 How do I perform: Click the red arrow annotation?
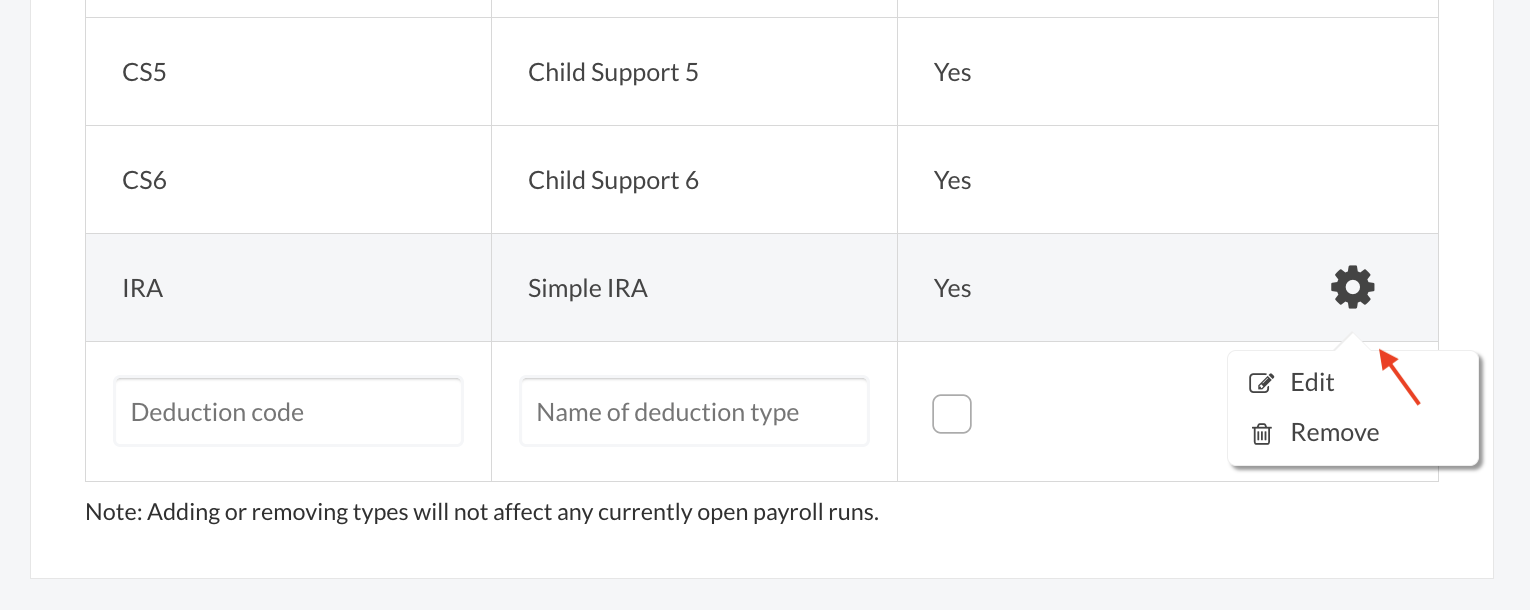tap(1400, 376)
